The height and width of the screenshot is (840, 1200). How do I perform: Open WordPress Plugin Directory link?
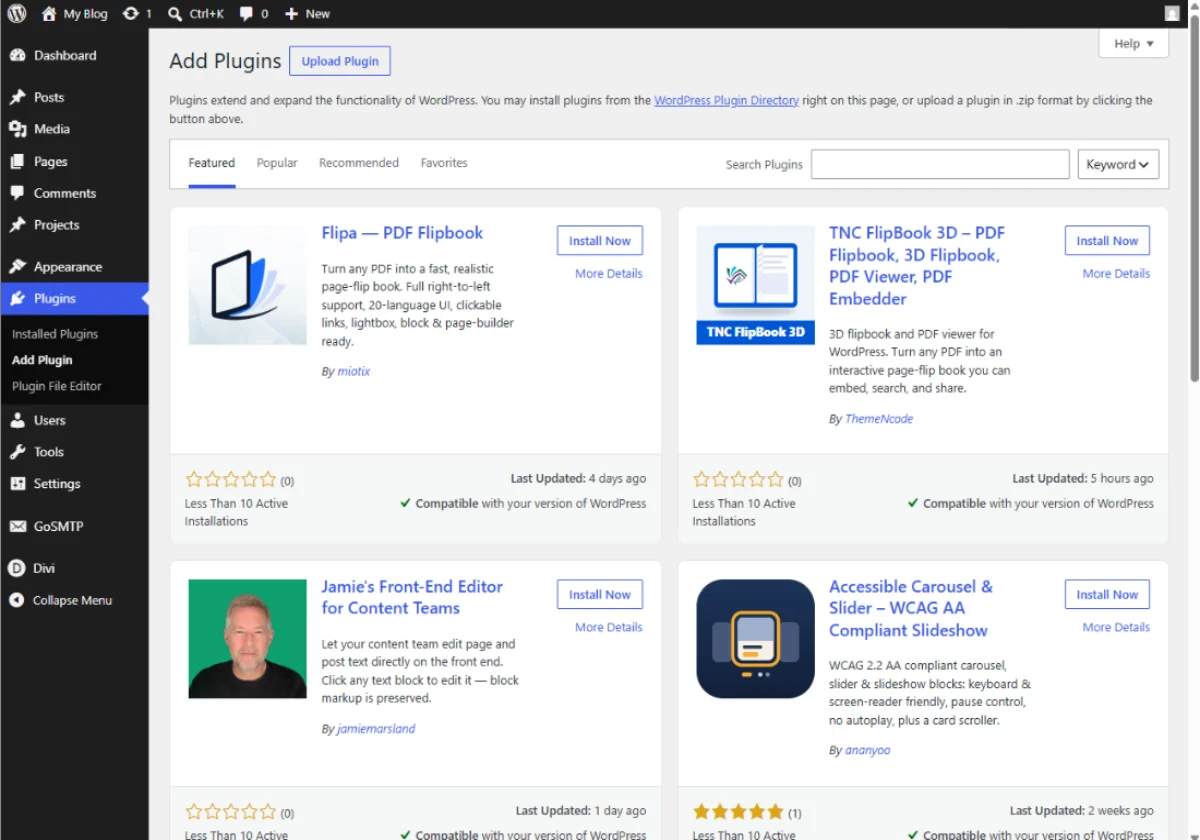tap(727, 100)
